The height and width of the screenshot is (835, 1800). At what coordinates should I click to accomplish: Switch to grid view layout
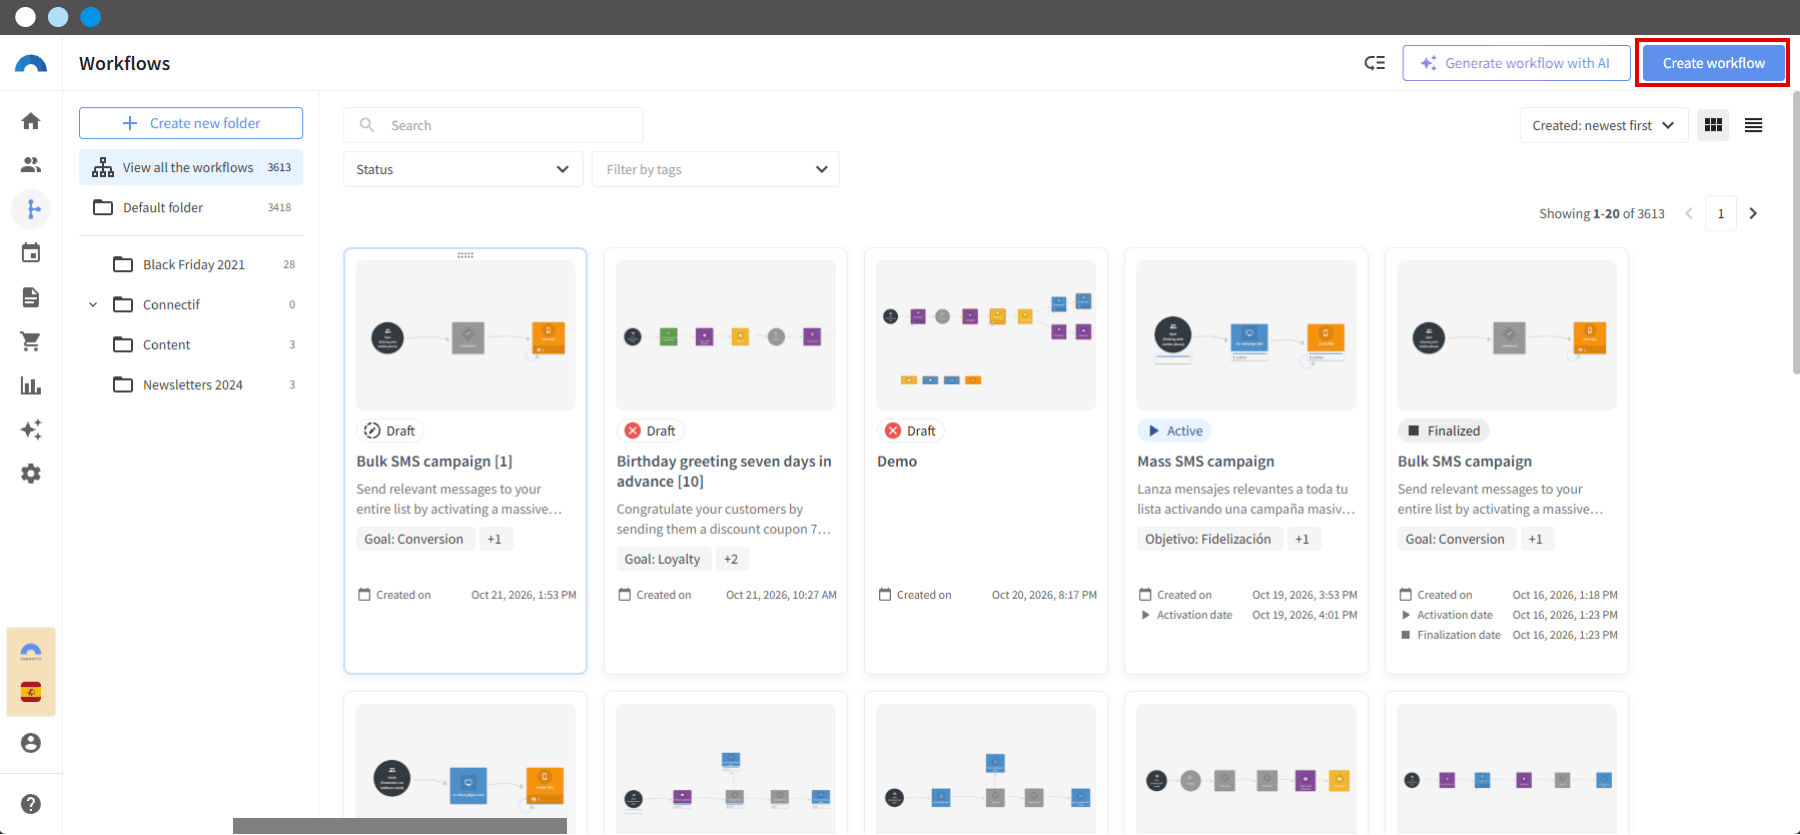point(1713,125)
